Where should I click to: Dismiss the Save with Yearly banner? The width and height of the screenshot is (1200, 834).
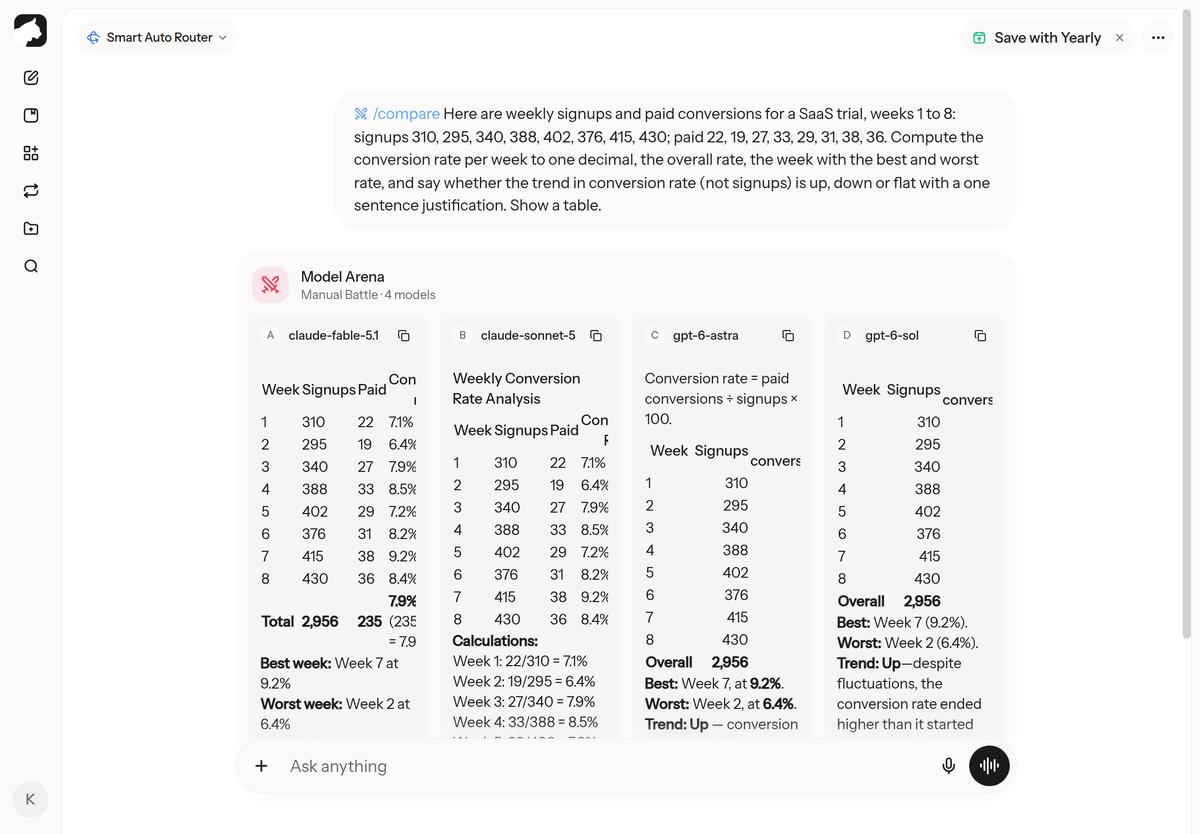1119,38
